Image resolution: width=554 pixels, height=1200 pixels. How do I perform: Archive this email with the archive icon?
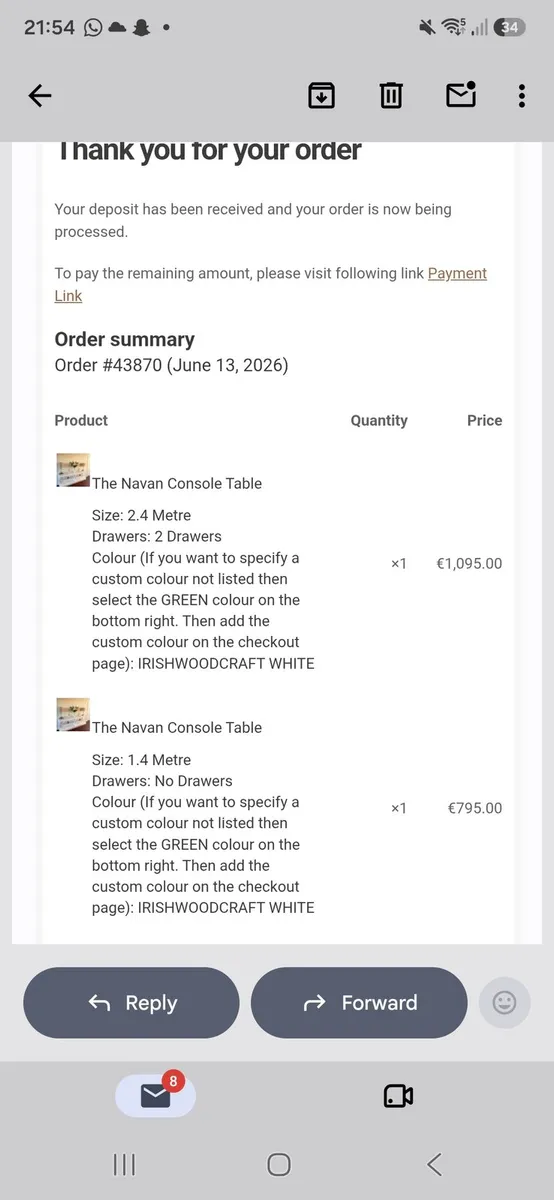point(321,96)
